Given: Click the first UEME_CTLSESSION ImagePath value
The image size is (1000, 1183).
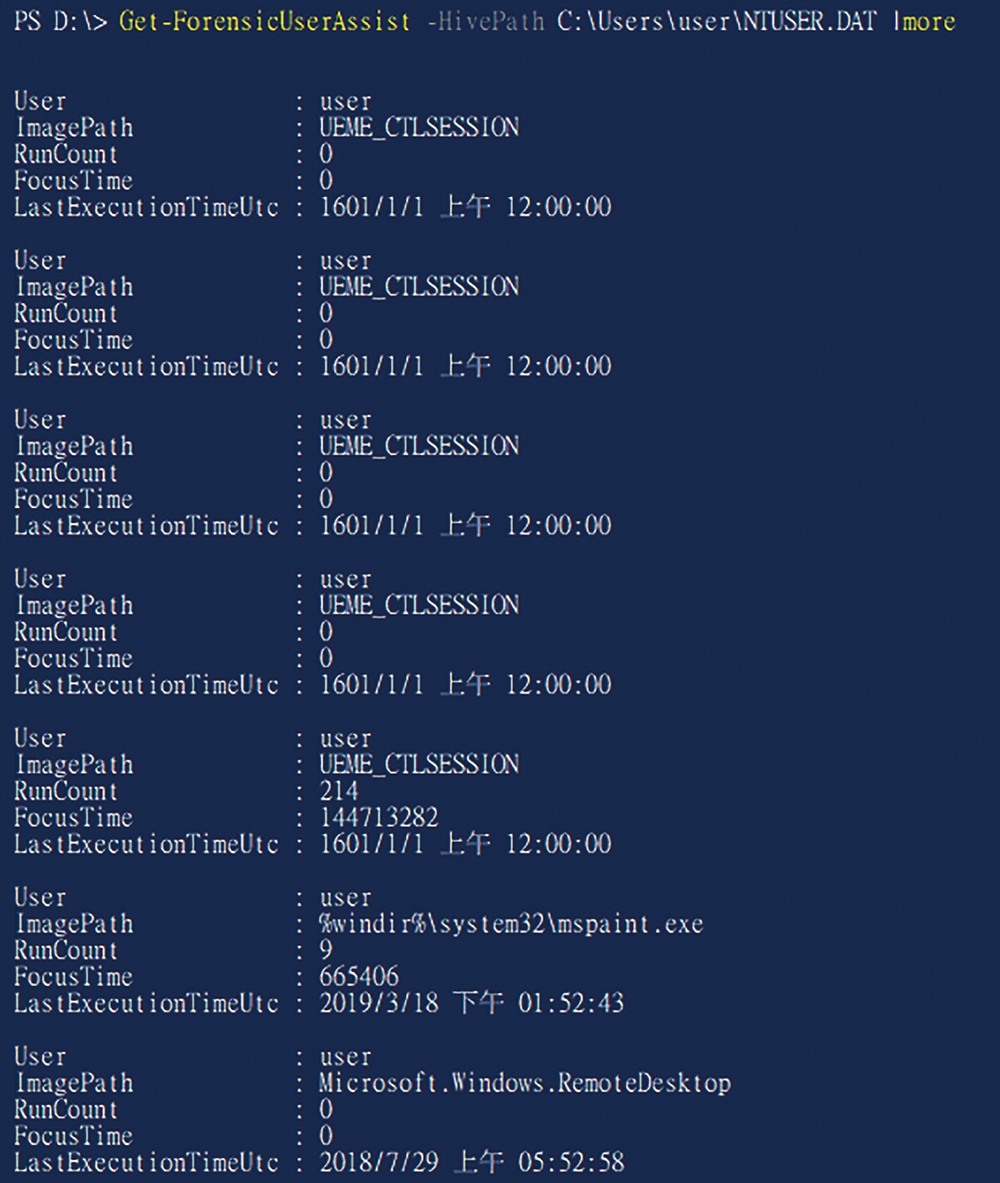Looking at the screenshot, I should [x=419, y=127].
